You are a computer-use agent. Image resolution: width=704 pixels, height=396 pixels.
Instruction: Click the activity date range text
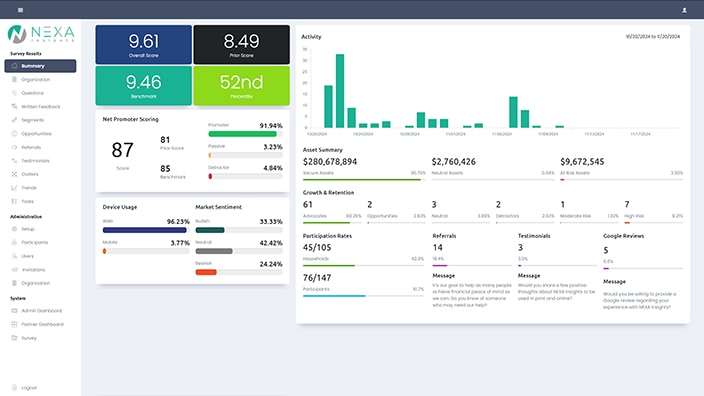653,36
